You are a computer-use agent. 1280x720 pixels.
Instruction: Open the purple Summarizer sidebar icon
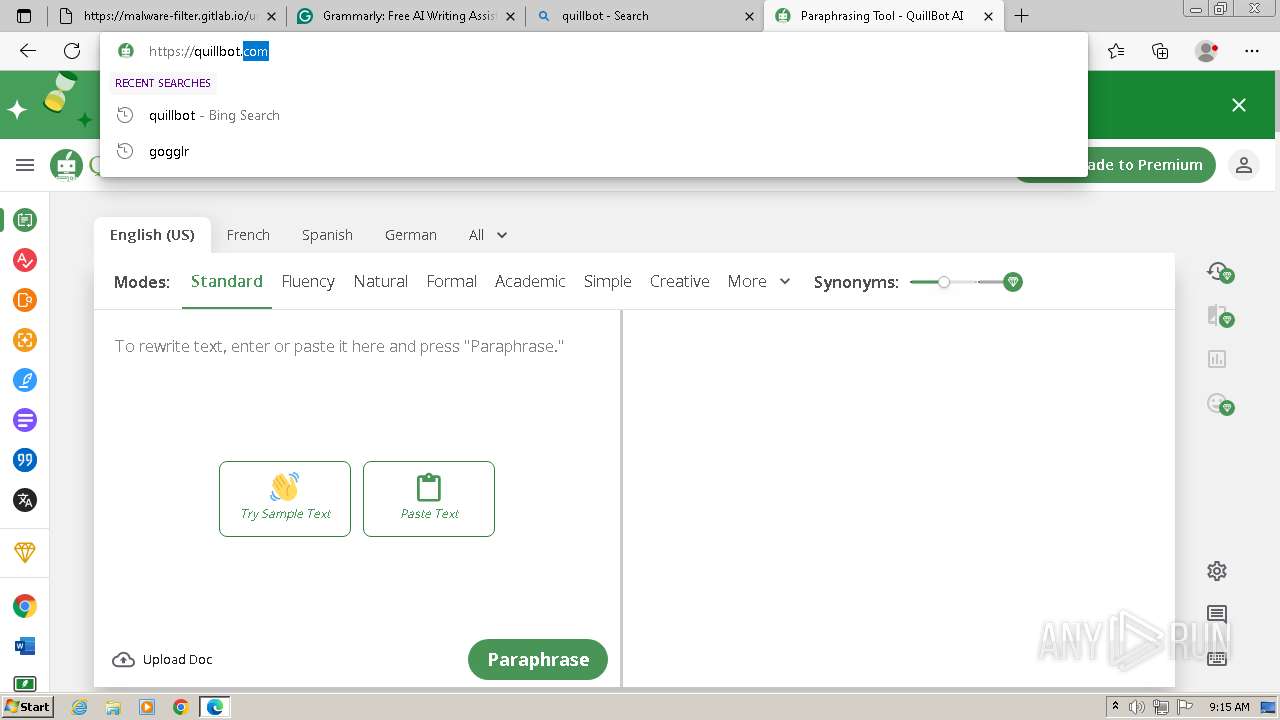(x=25, y=420)
